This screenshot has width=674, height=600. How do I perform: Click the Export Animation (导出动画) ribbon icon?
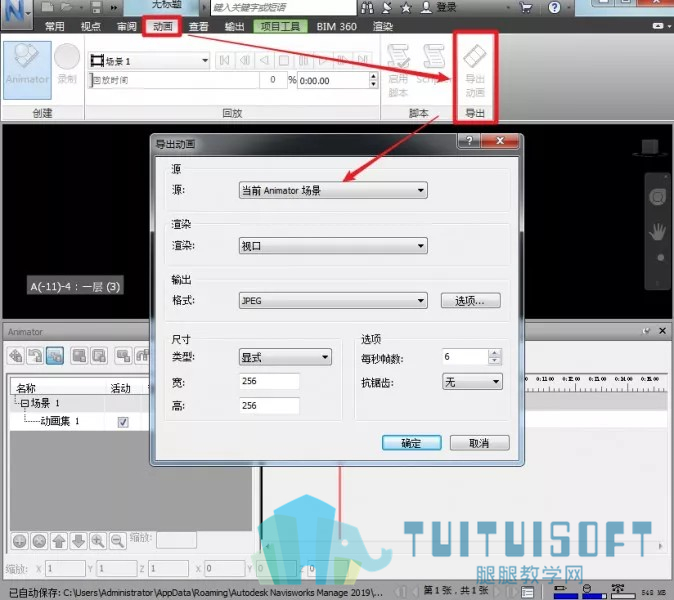click(475, 70)
